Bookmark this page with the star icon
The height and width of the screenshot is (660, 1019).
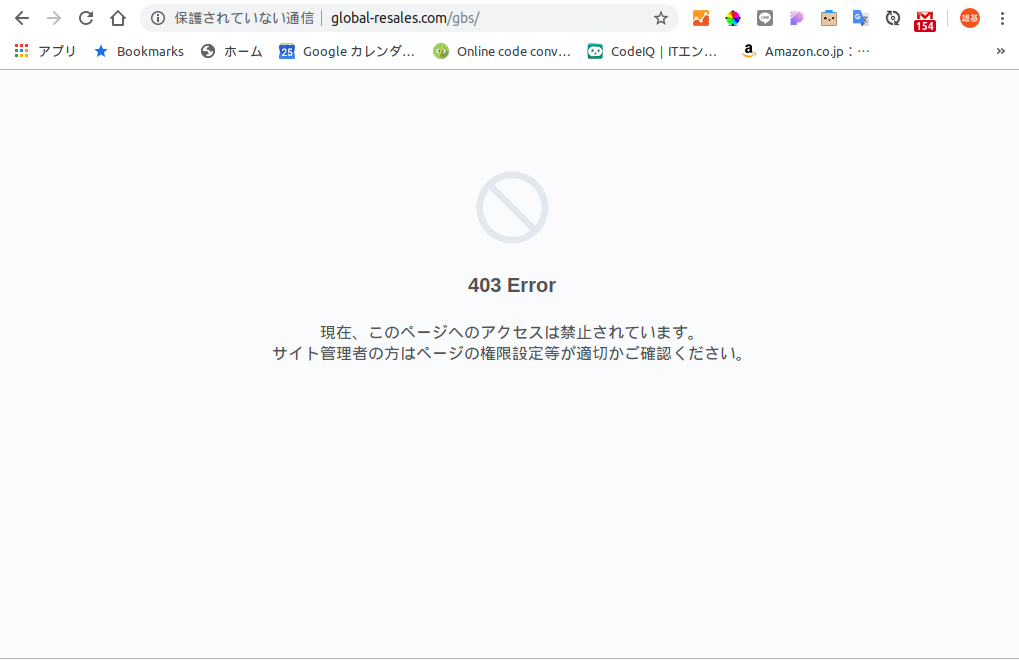tap(661, 18)
